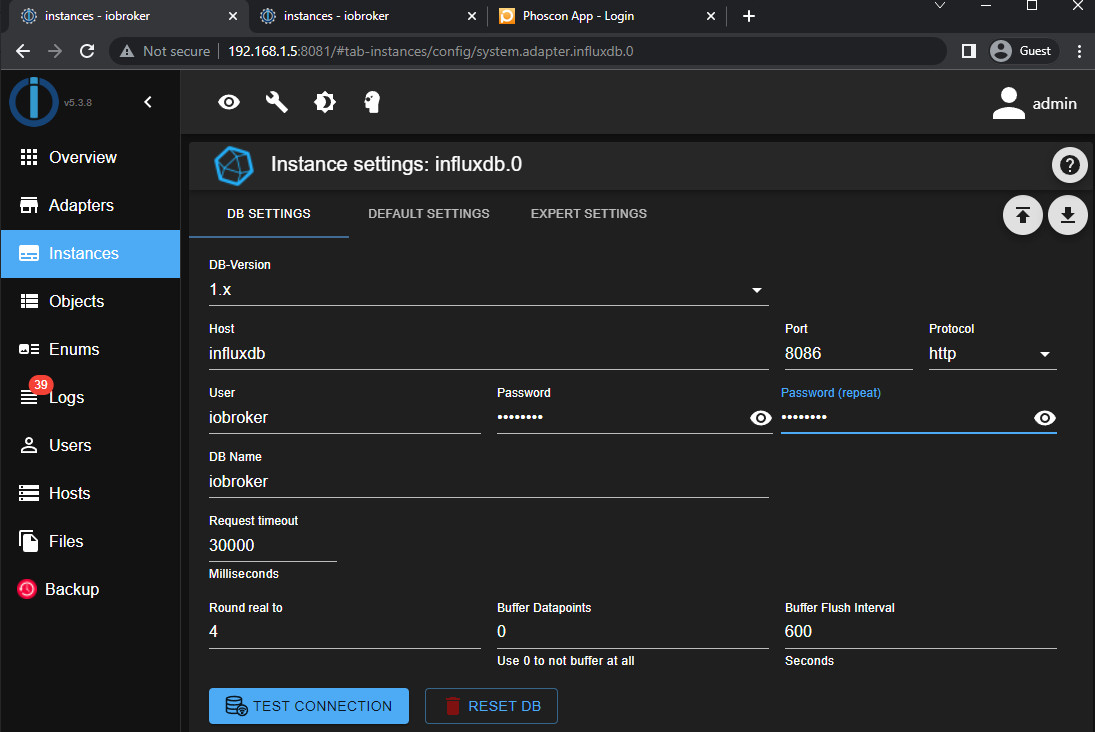Click the Password input field

pos(621,418)
